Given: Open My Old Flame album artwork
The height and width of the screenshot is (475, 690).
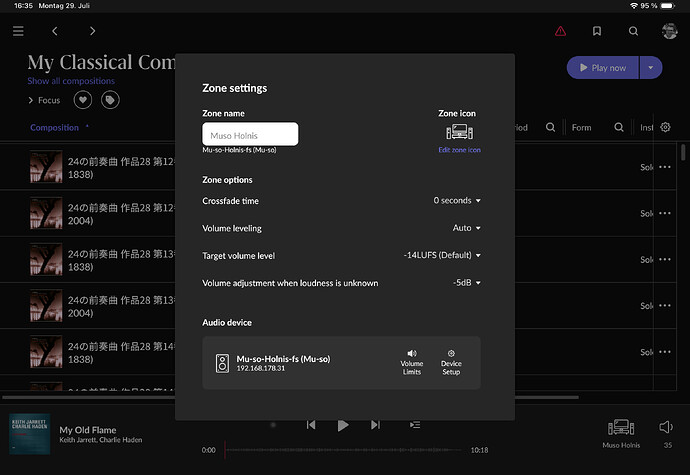Looking at the screenshot, I should coord(29,434).
